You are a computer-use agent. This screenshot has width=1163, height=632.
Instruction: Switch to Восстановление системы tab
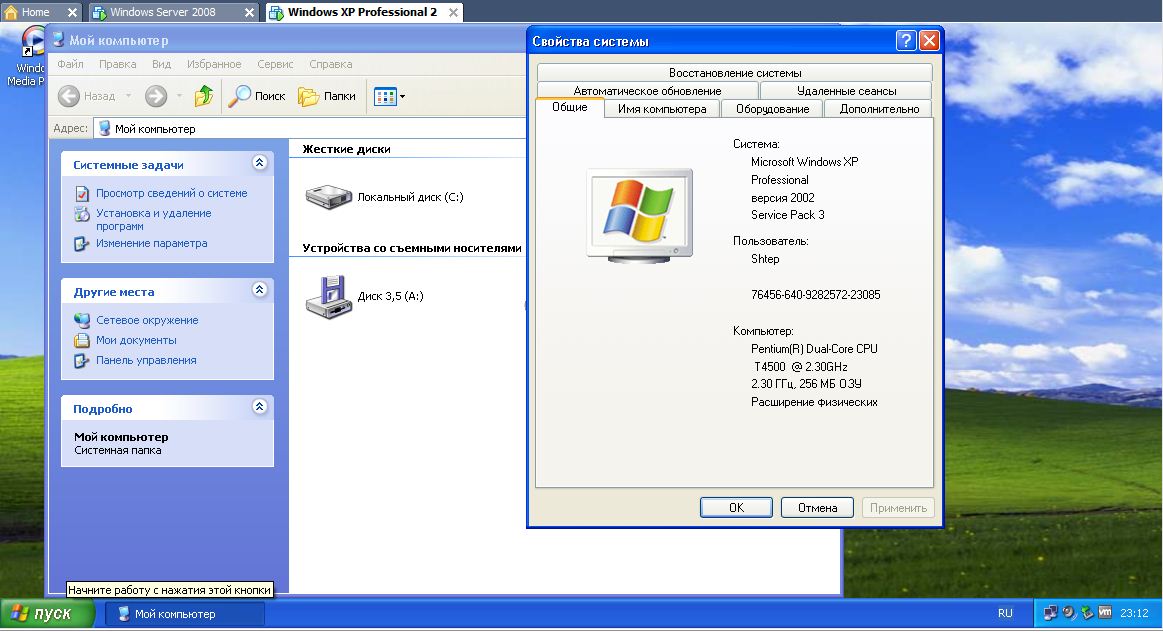click(734, 73)
